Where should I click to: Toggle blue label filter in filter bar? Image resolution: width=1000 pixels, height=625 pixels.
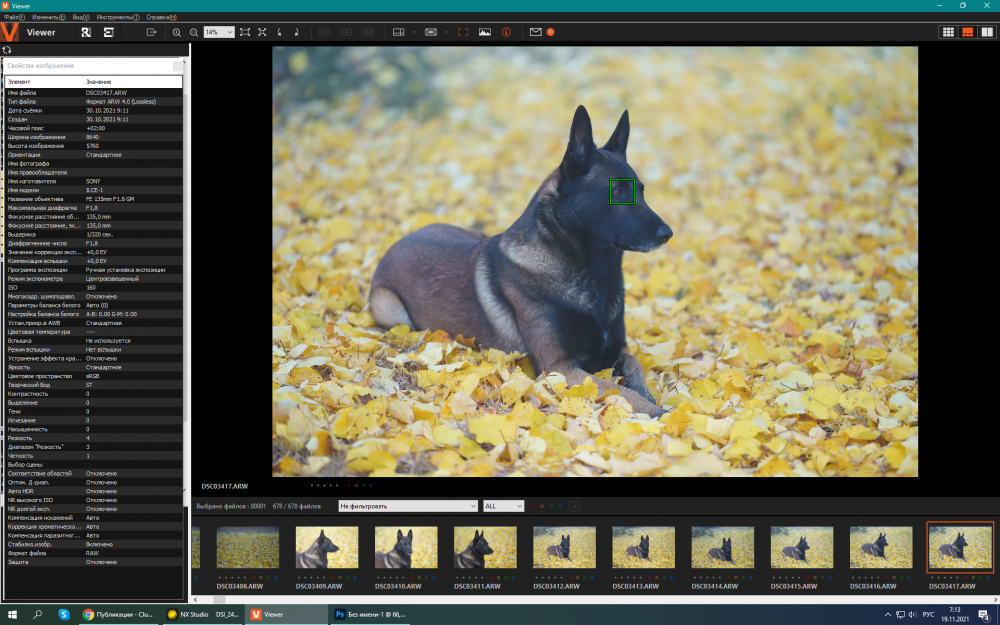(560, 506)
